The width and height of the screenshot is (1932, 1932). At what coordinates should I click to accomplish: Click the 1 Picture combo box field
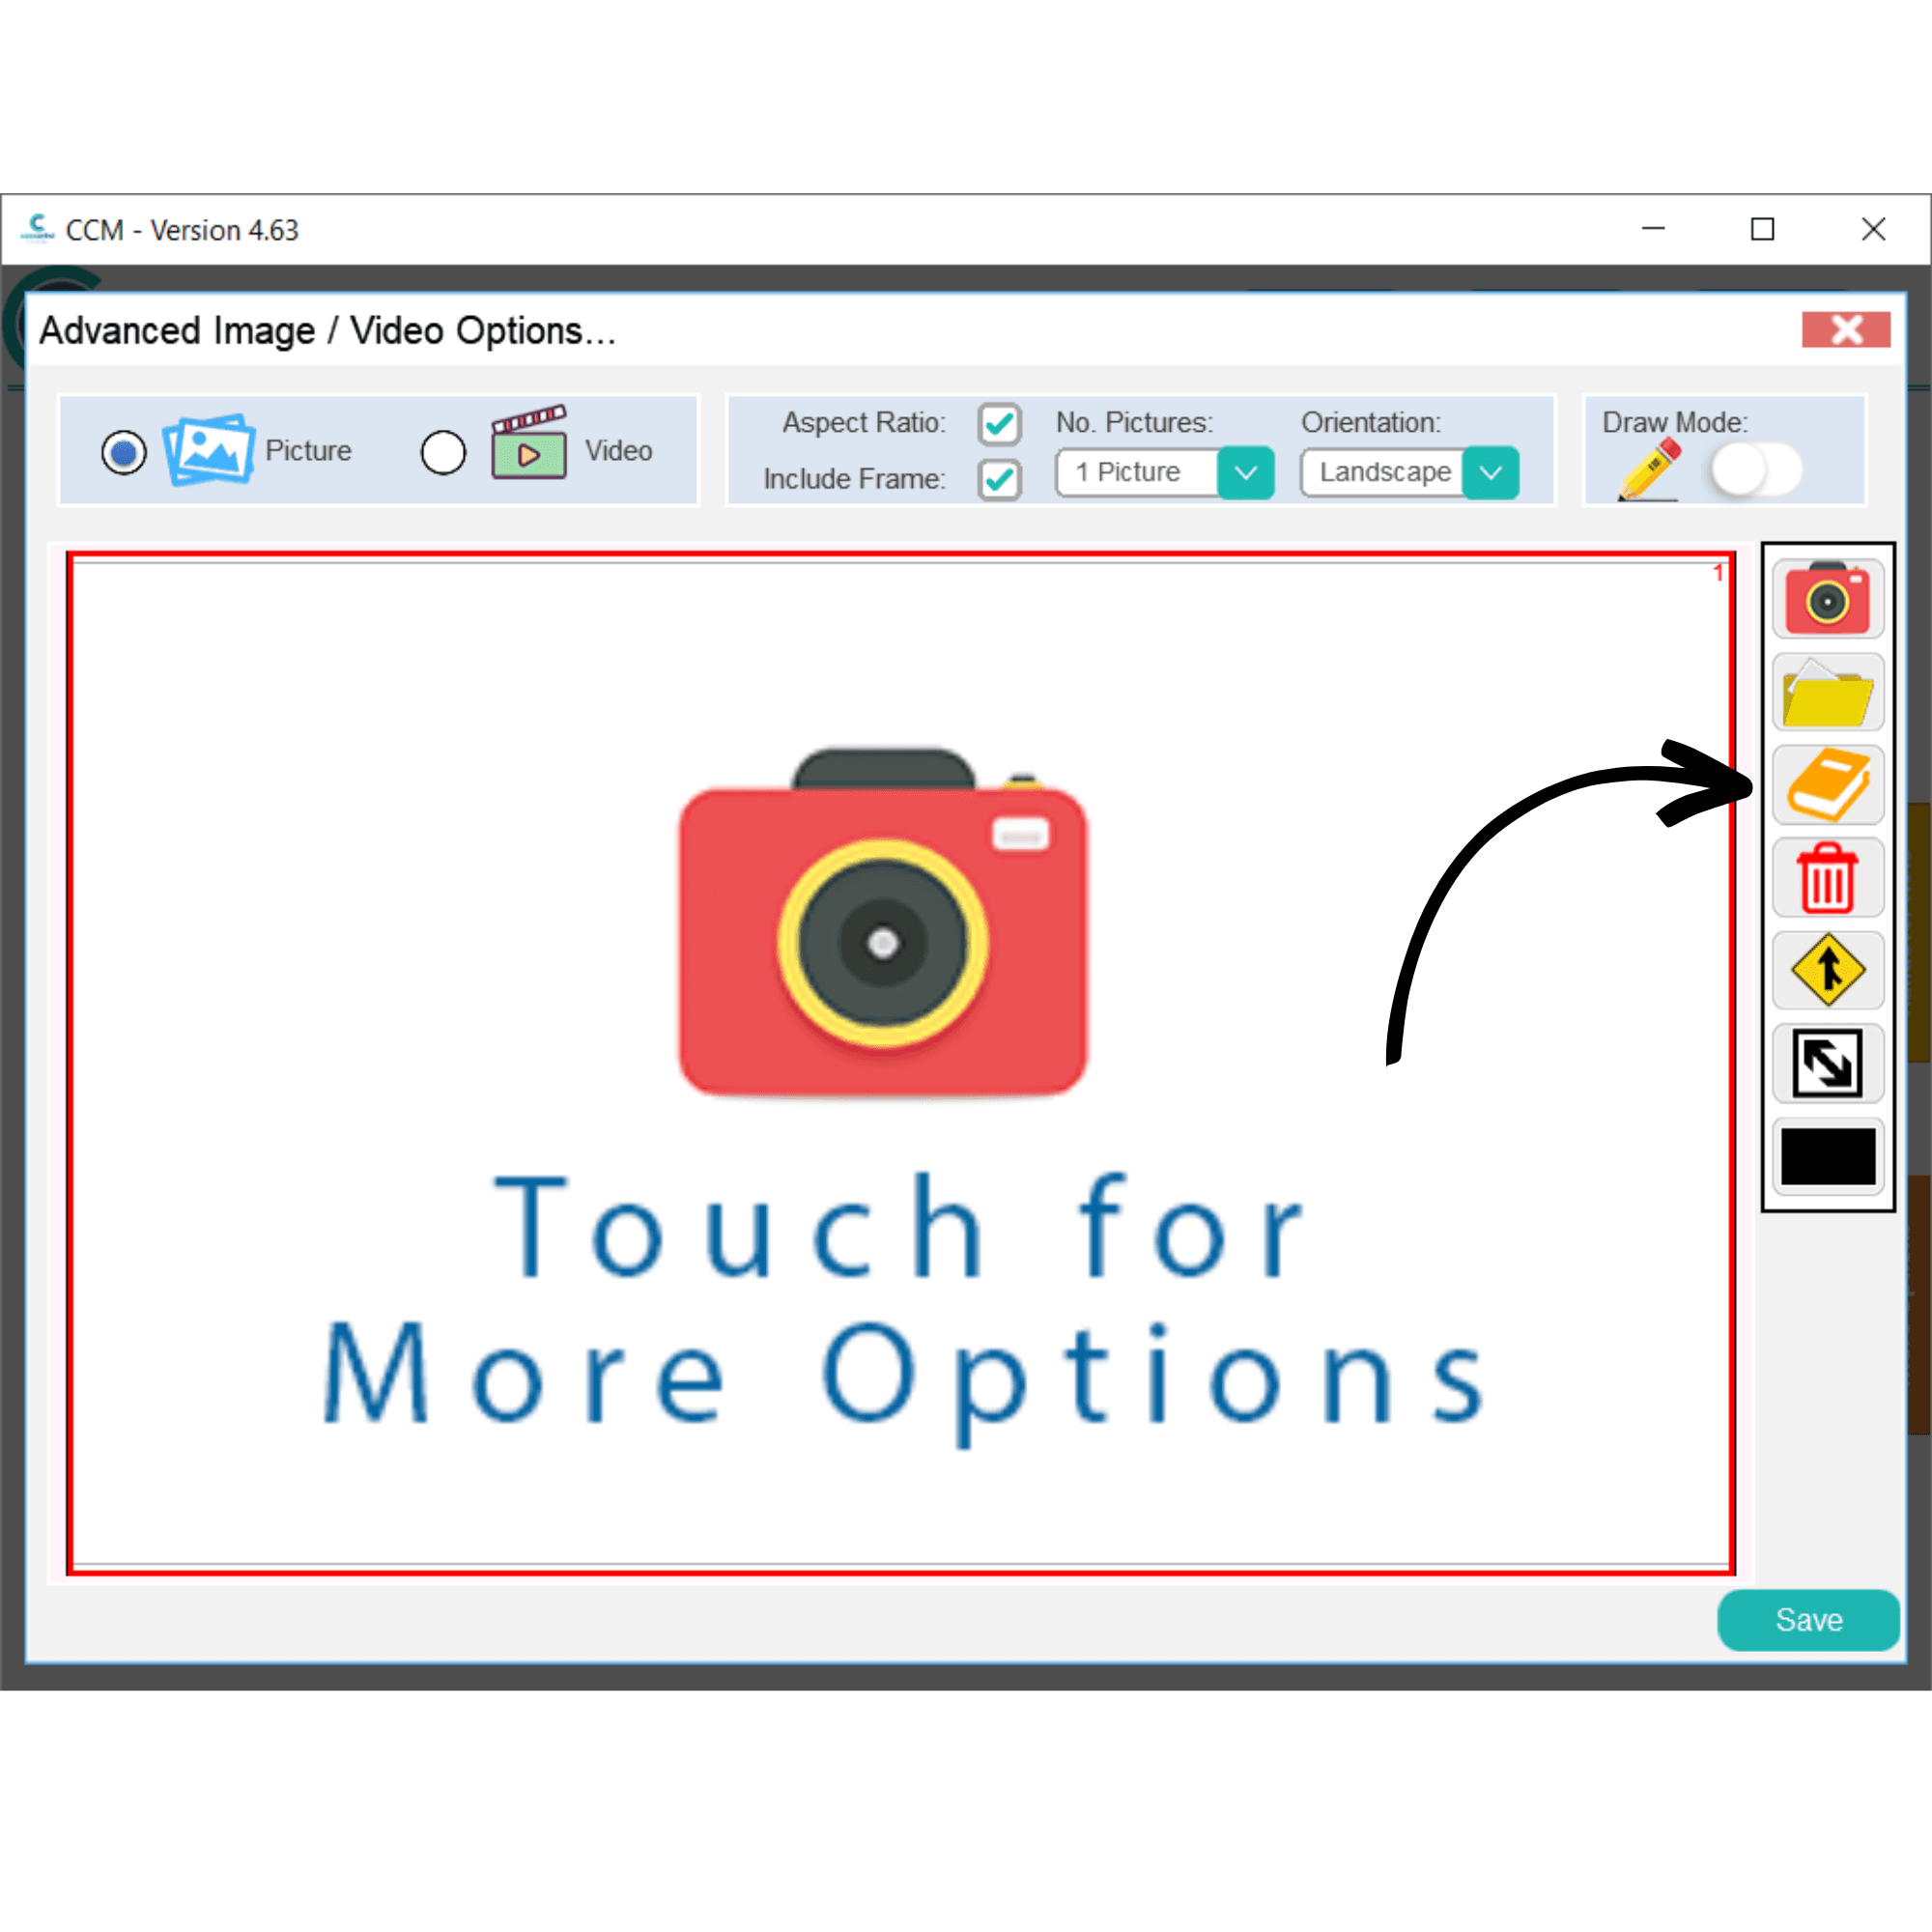pyautogui.click(x=1137, y=473)
